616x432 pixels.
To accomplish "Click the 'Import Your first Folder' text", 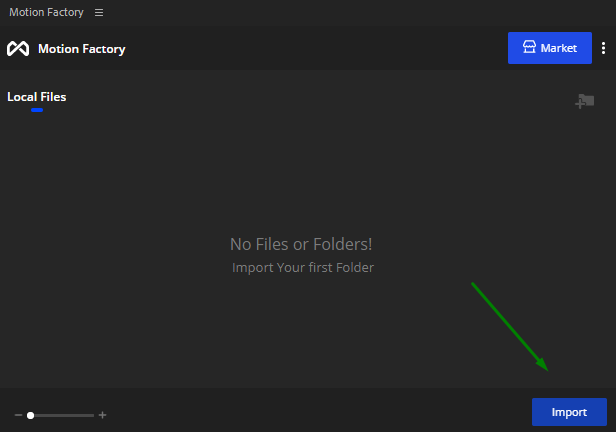I will pyautogui.click(x=302, y=267).
